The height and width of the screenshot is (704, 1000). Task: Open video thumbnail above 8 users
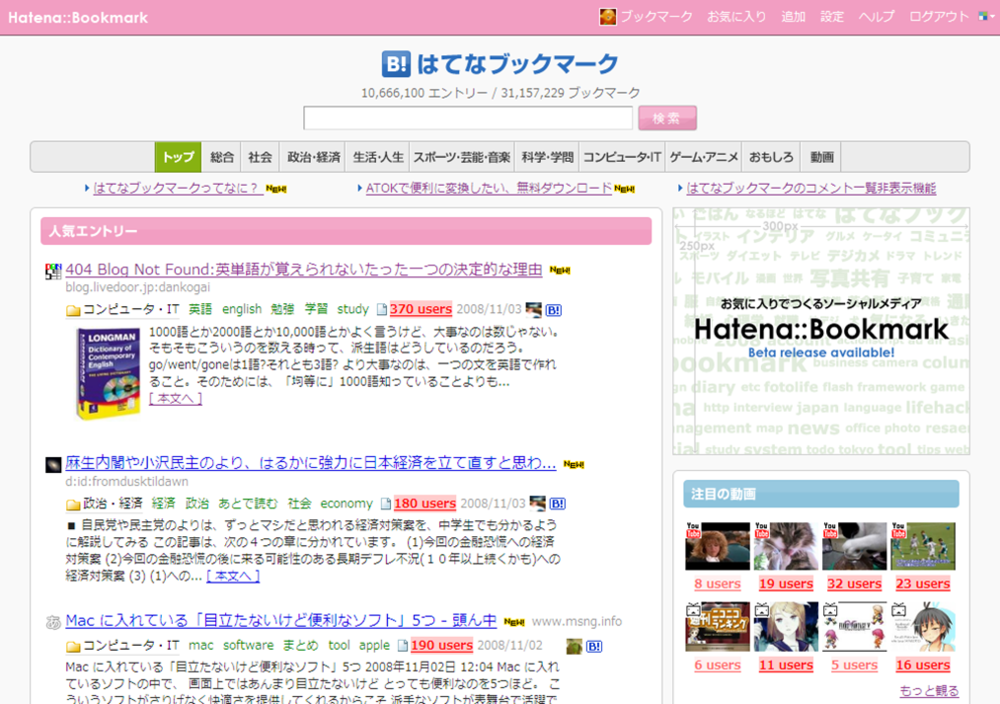pos(717,546)
